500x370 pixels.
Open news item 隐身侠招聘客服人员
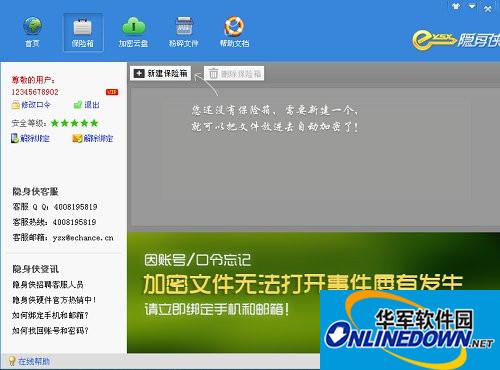point(48,285)
